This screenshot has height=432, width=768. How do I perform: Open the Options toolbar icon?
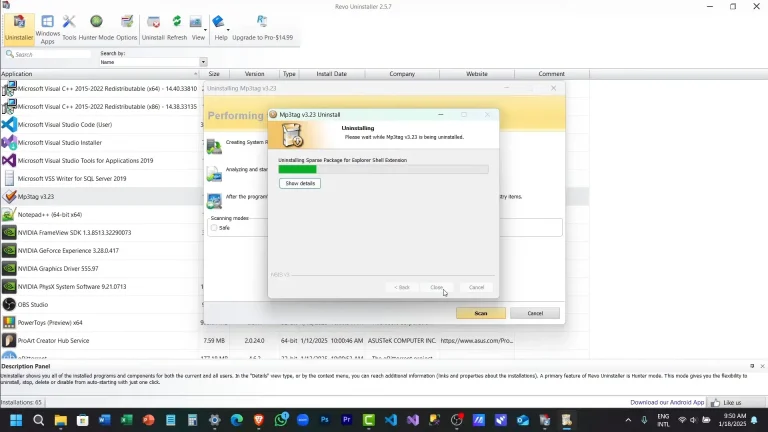pos(127,28)
